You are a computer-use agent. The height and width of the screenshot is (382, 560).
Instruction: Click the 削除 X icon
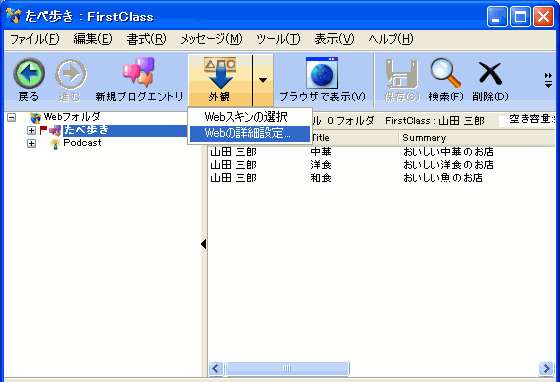[x=490, y=74]
